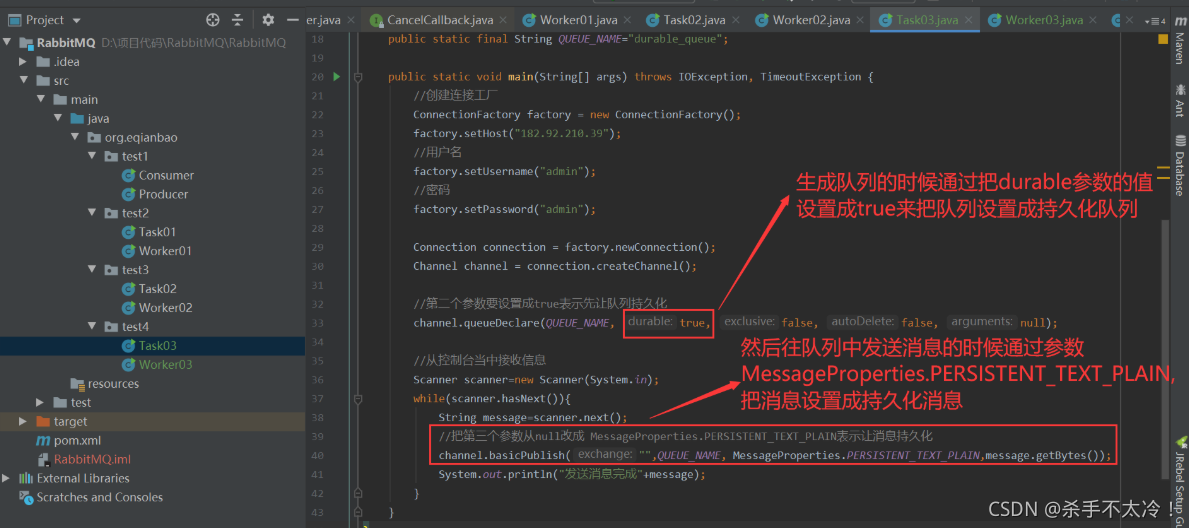This screenshot has height=528, width=1189.
Task: Collapse the test3 package
Action: tap(91, 270)
